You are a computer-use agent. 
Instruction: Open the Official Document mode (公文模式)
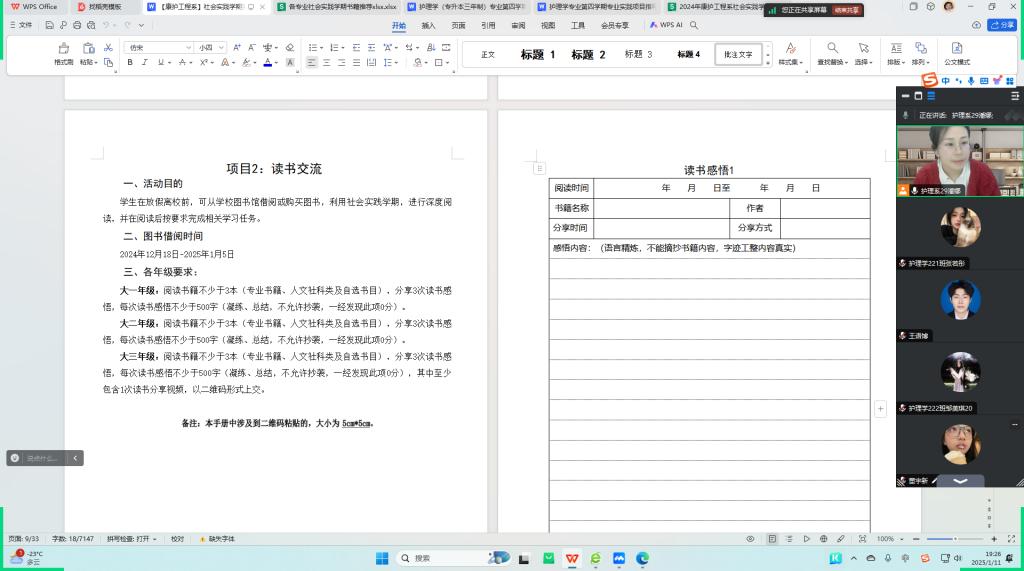click(956, 53)
